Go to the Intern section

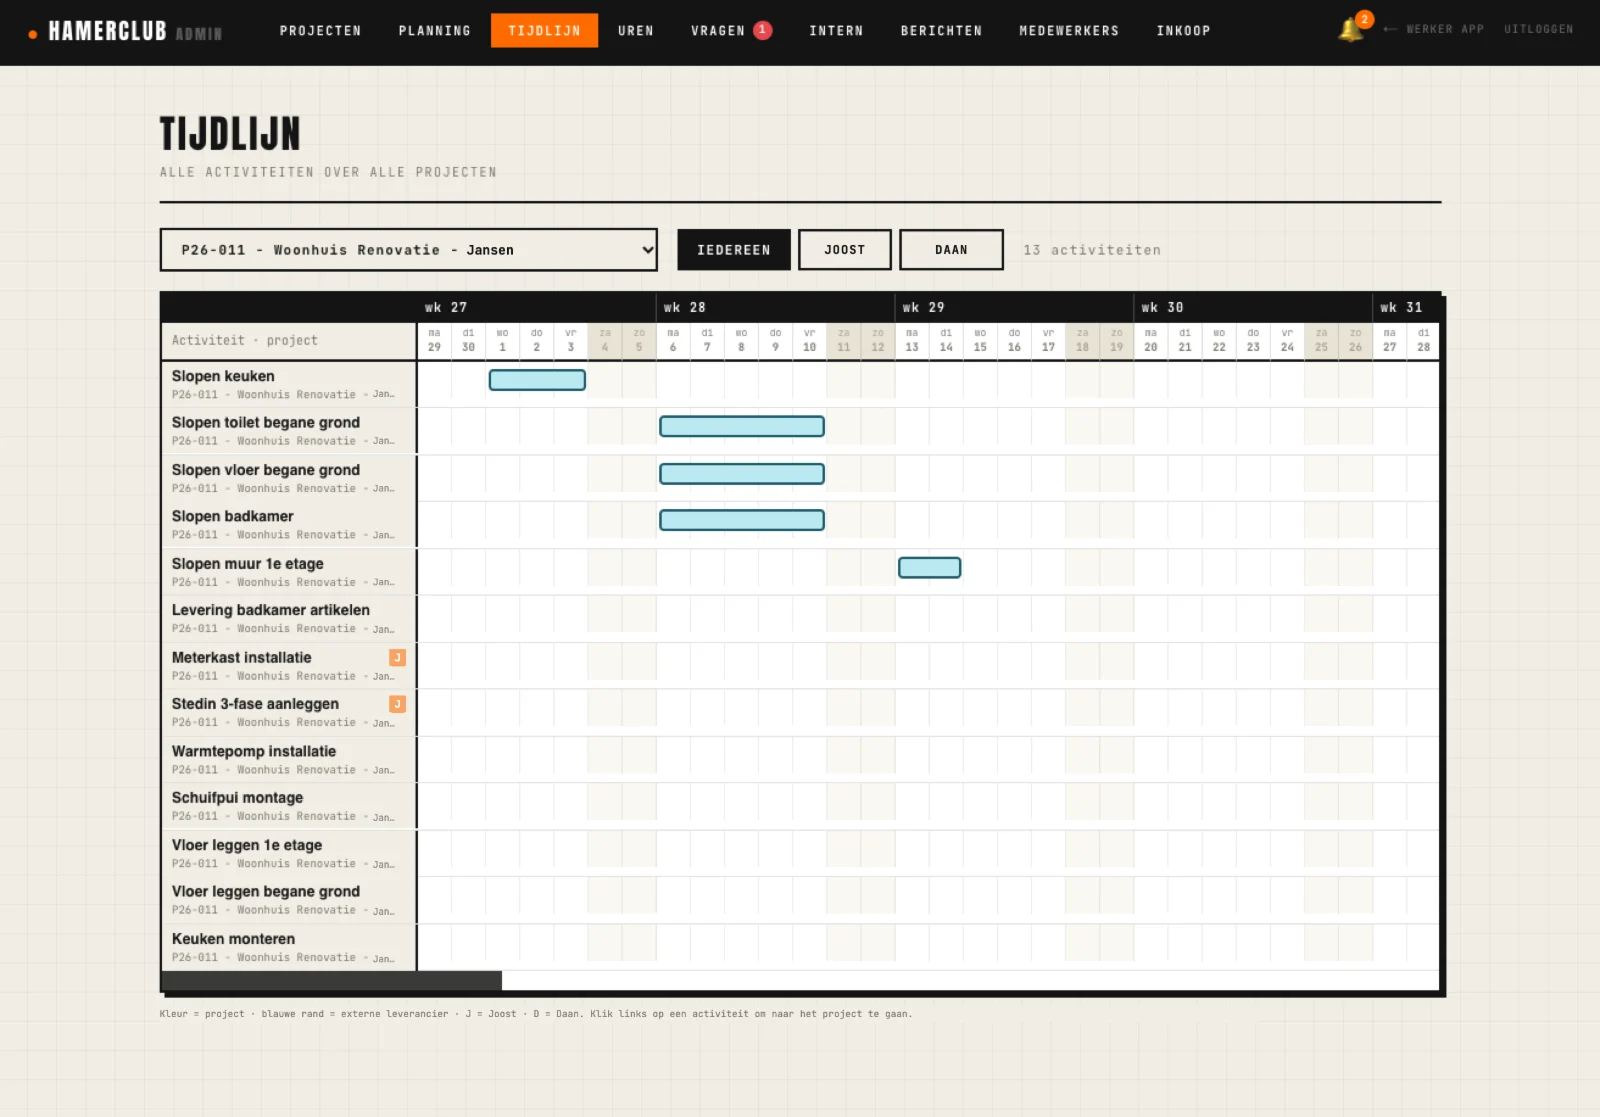tap(836, 31)
